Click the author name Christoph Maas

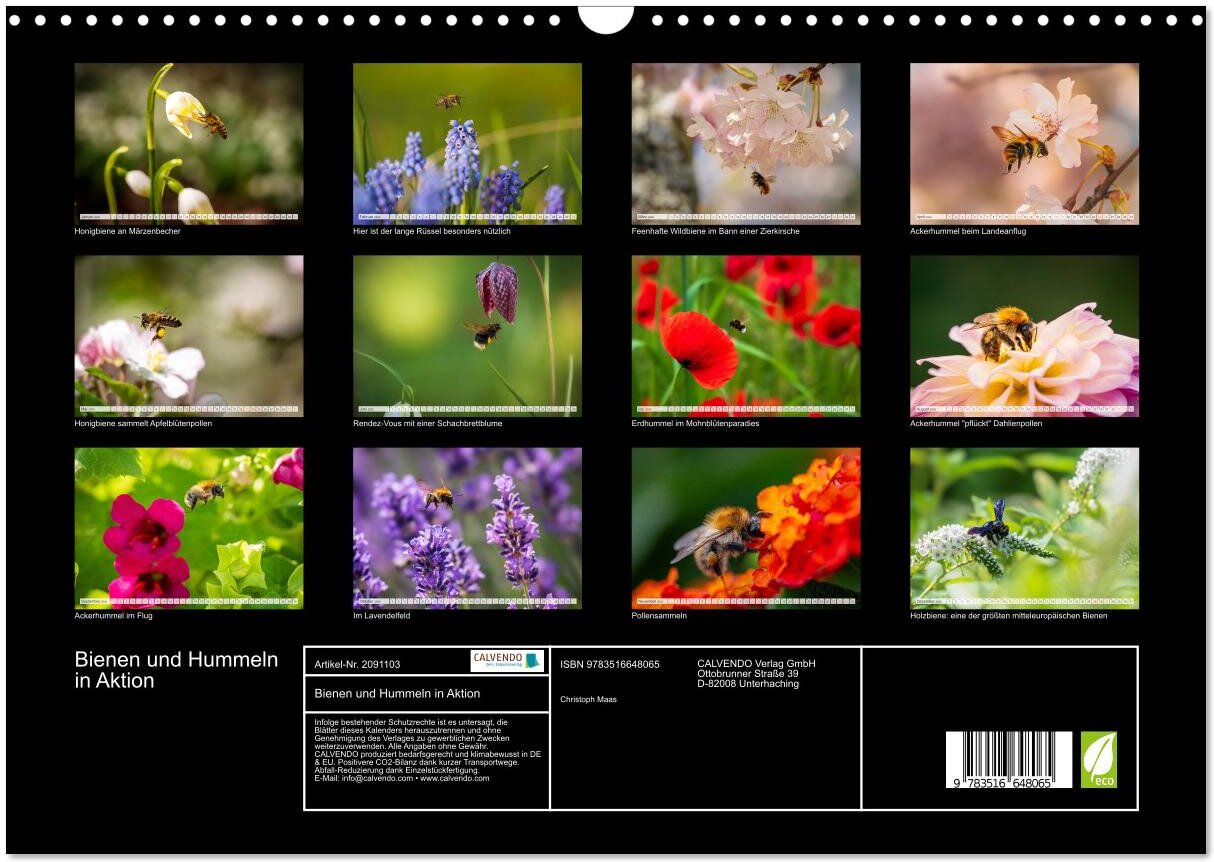coord(588,699)
